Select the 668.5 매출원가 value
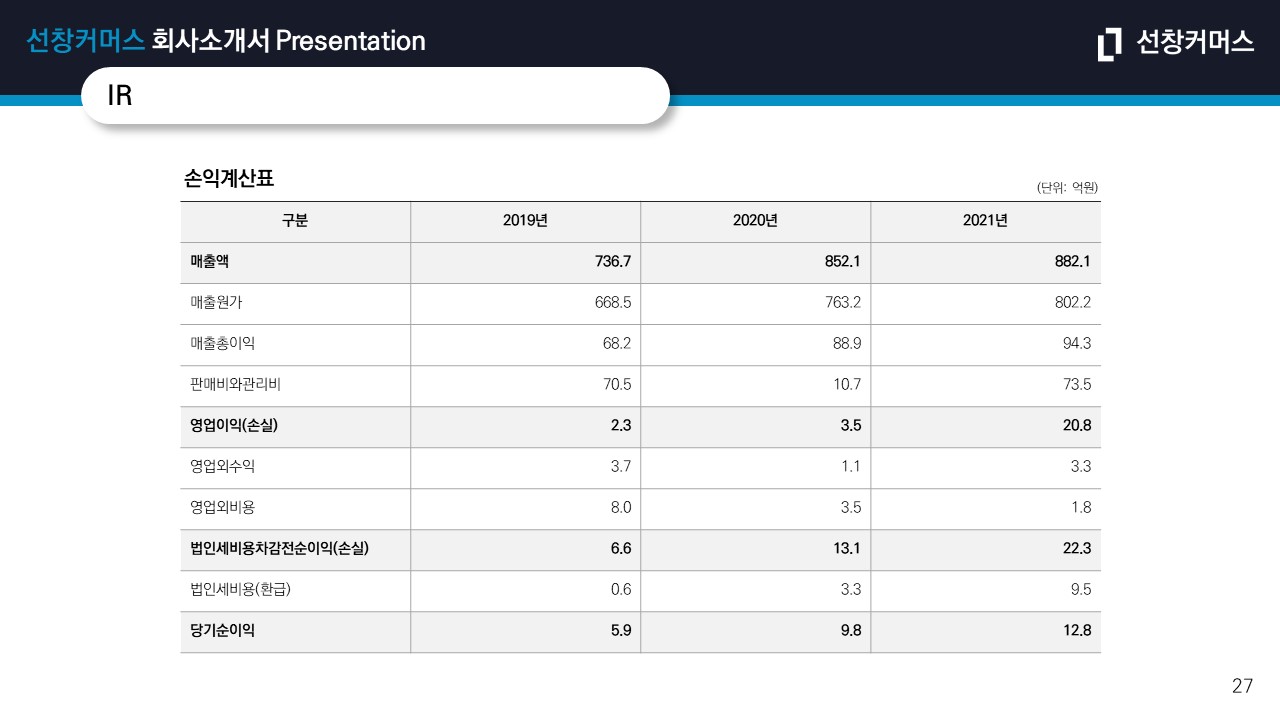Image resolution: width=1280 pixels, height=720 pixels. pos(613,303)
